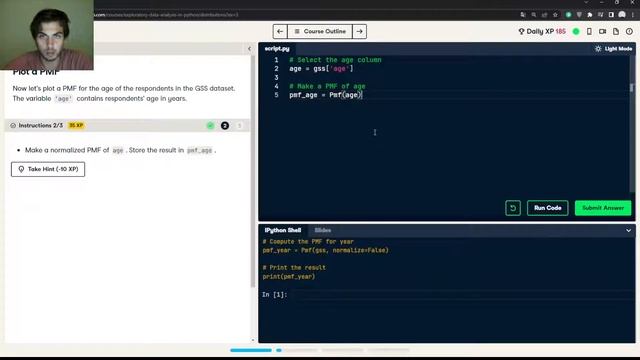Click shell line pmf_year = Pmf(gss, normalize=False)
This screenshot has width=640, height=360.
click(325, 250)
